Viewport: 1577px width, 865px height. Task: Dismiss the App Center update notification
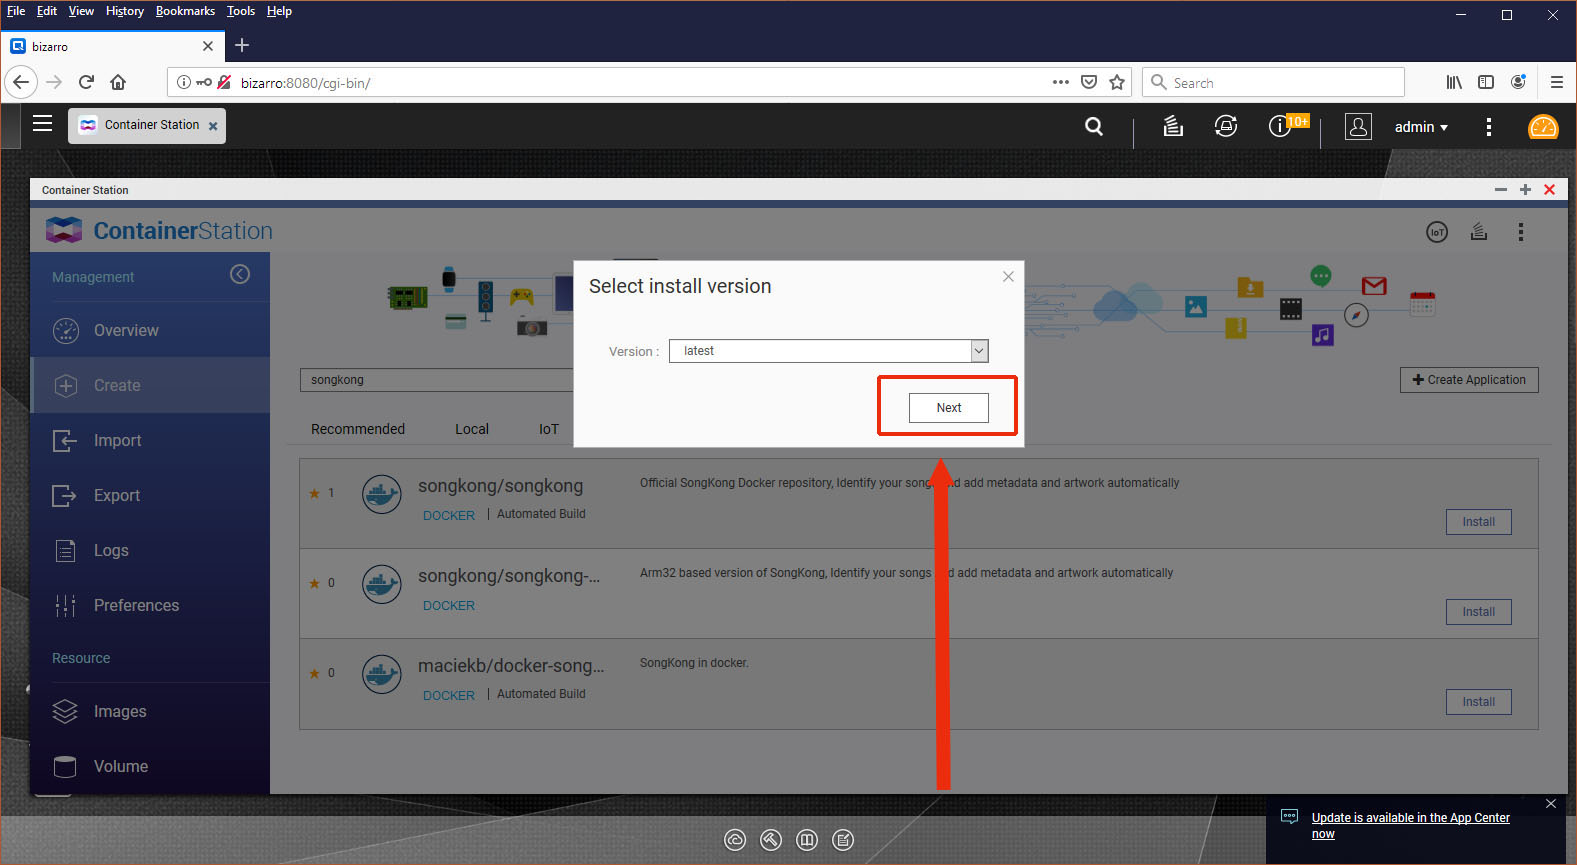1551,804
